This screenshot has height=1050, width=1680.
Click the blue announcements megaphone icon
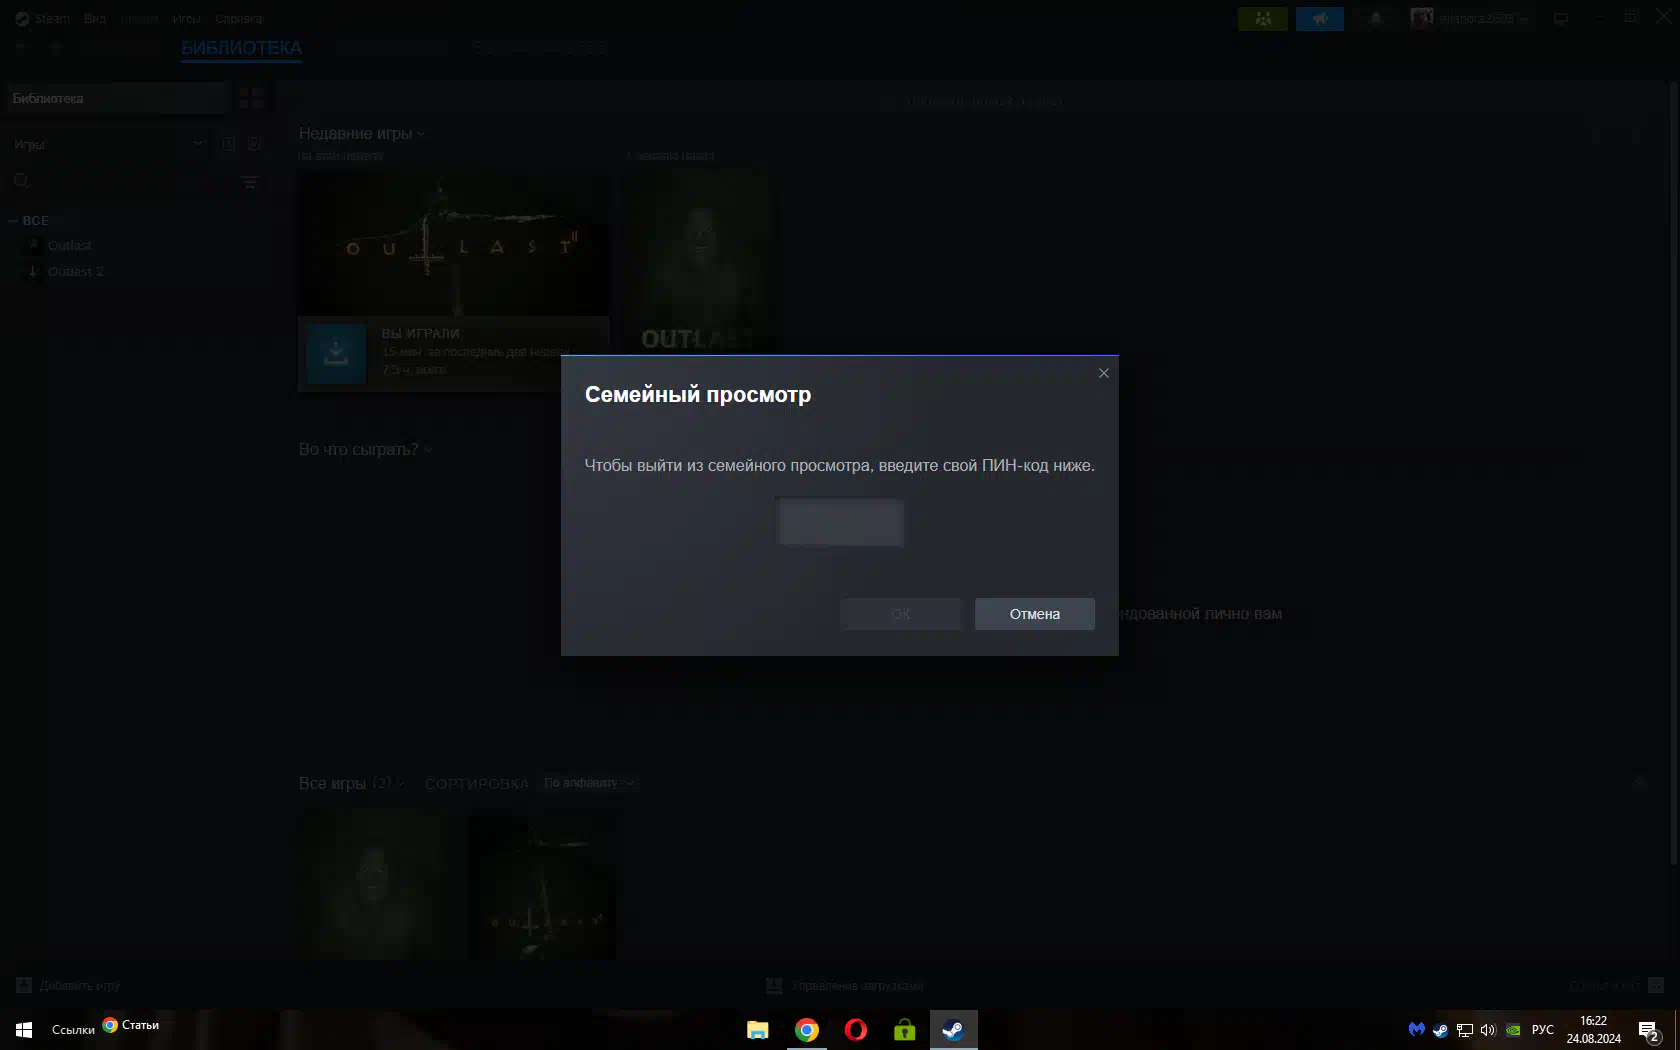click(x=1319, y=19)
